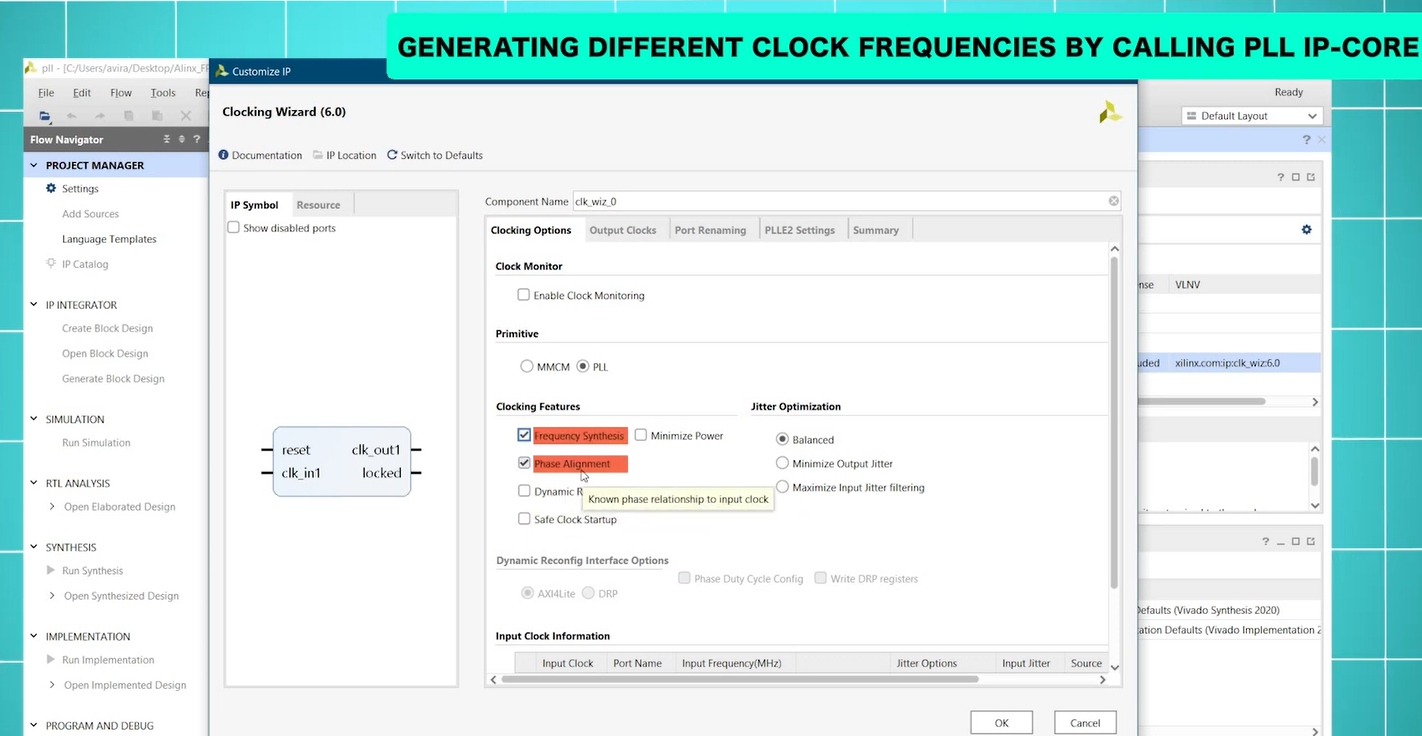Select Minimize Output Jitter option

click(782, 463)
